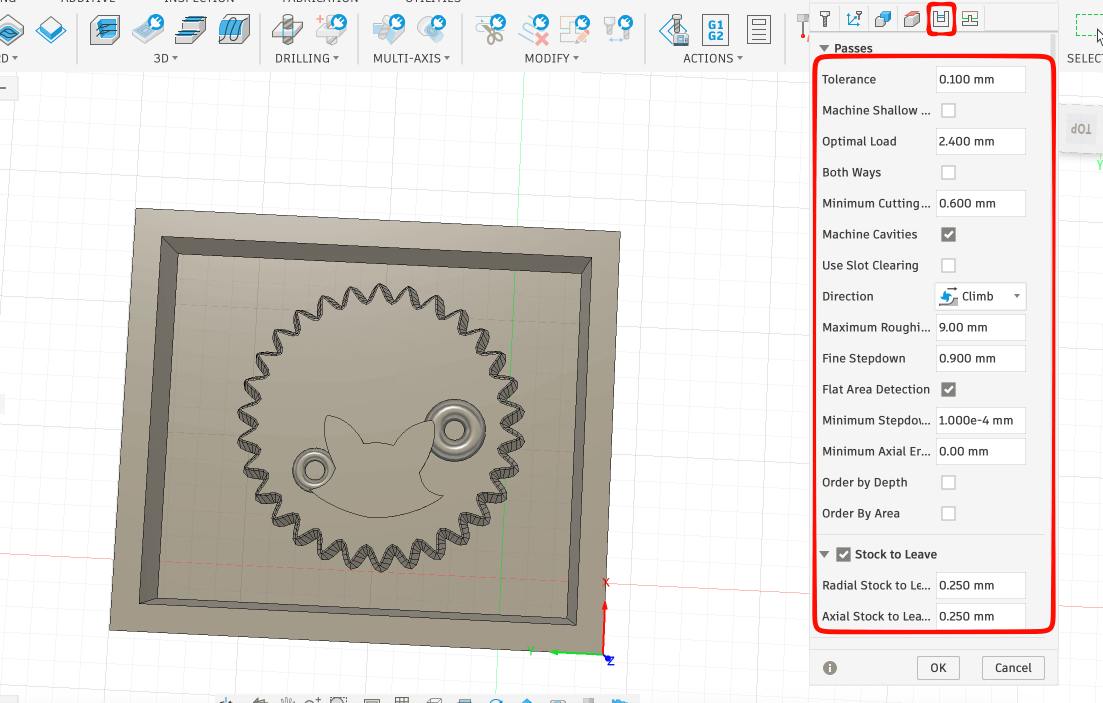Expand the DRILLING toolbar menu
1103x703 pixels.
307,58
